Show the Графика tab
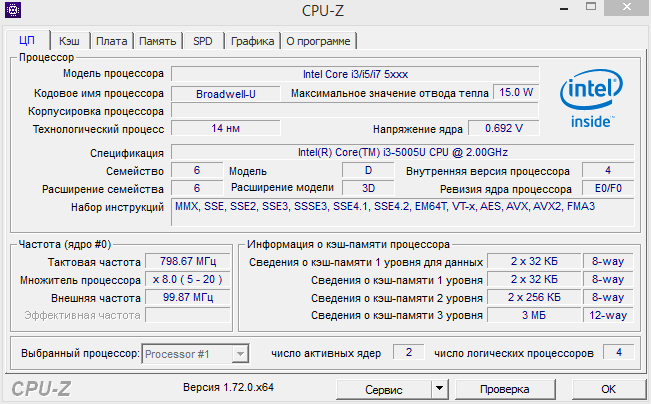 pyautogui.click(x=252, y=41)
